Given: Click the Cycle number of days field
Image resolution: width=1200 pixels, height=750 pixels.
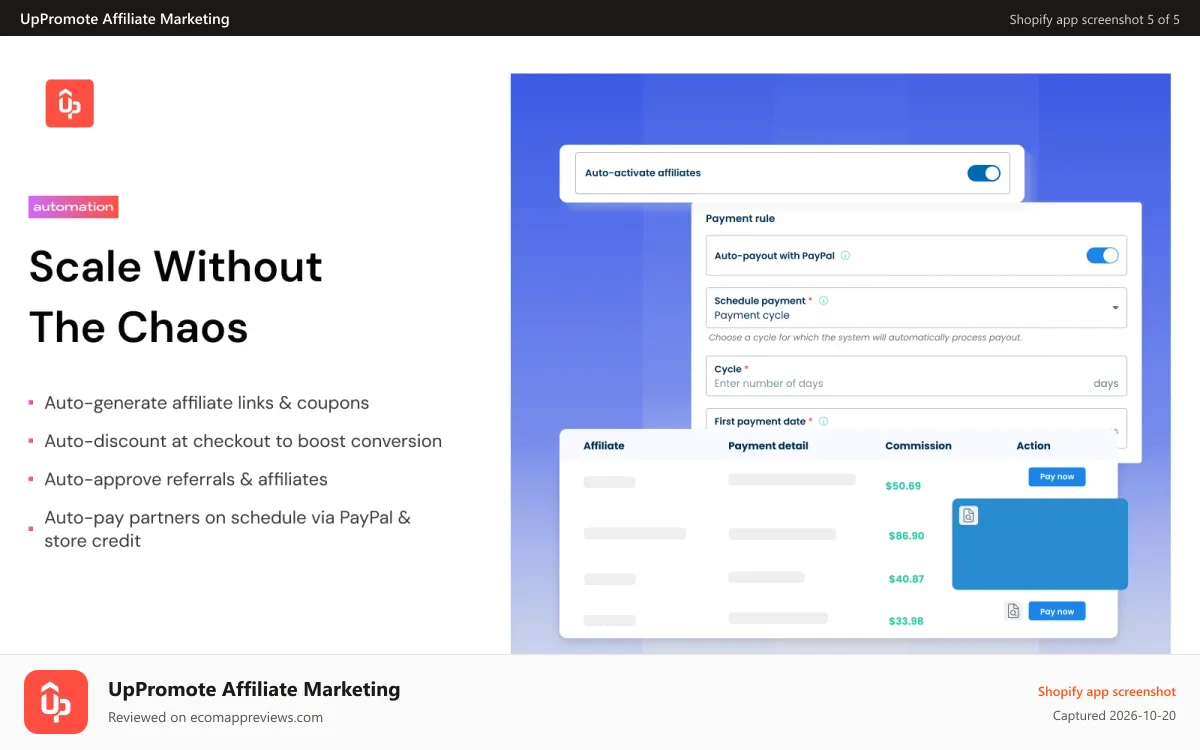Looking at the screenshot, I should pyautogui.click(x=916, y=376).
